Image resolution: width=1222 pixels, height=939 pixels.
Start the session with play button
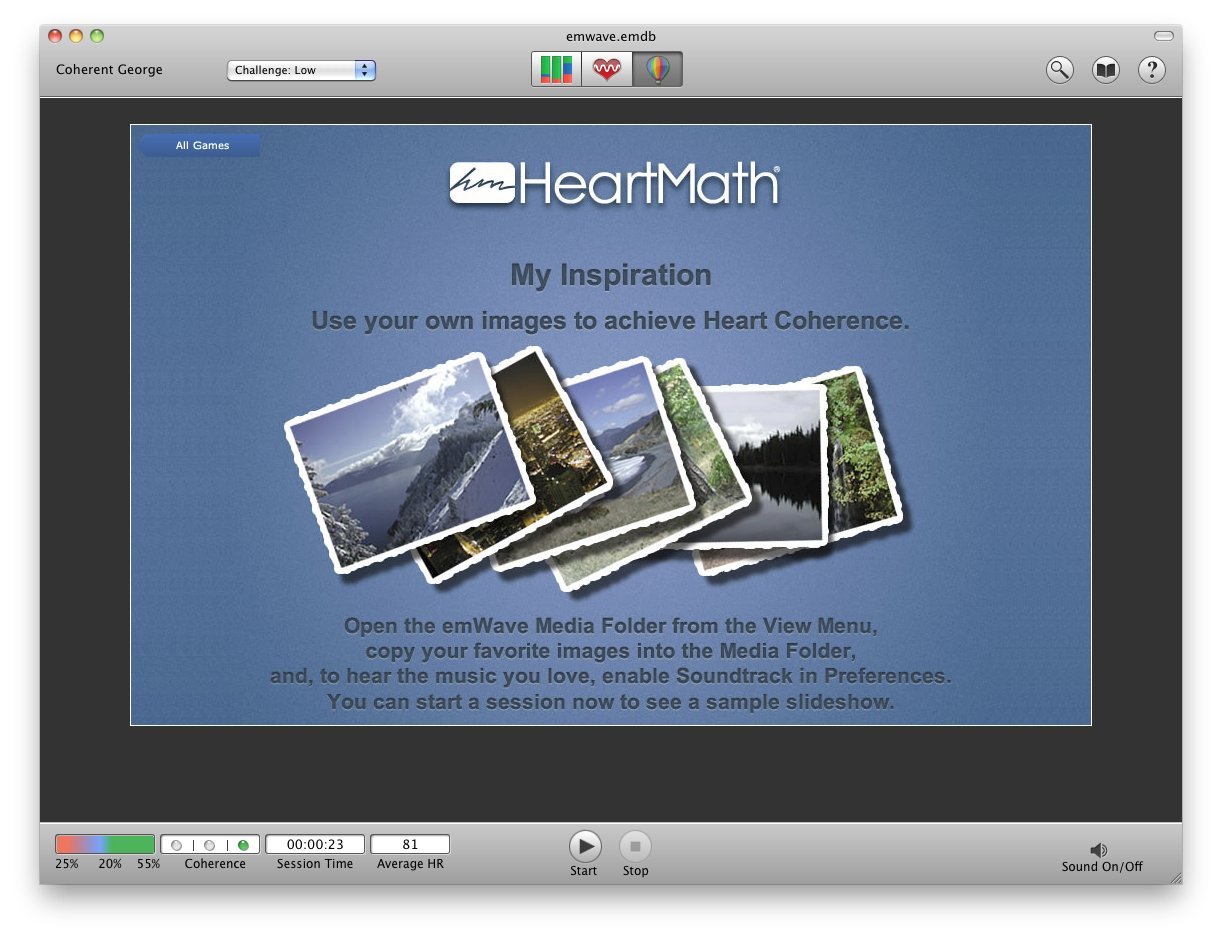pyautogui.click(x=585, y=847)
